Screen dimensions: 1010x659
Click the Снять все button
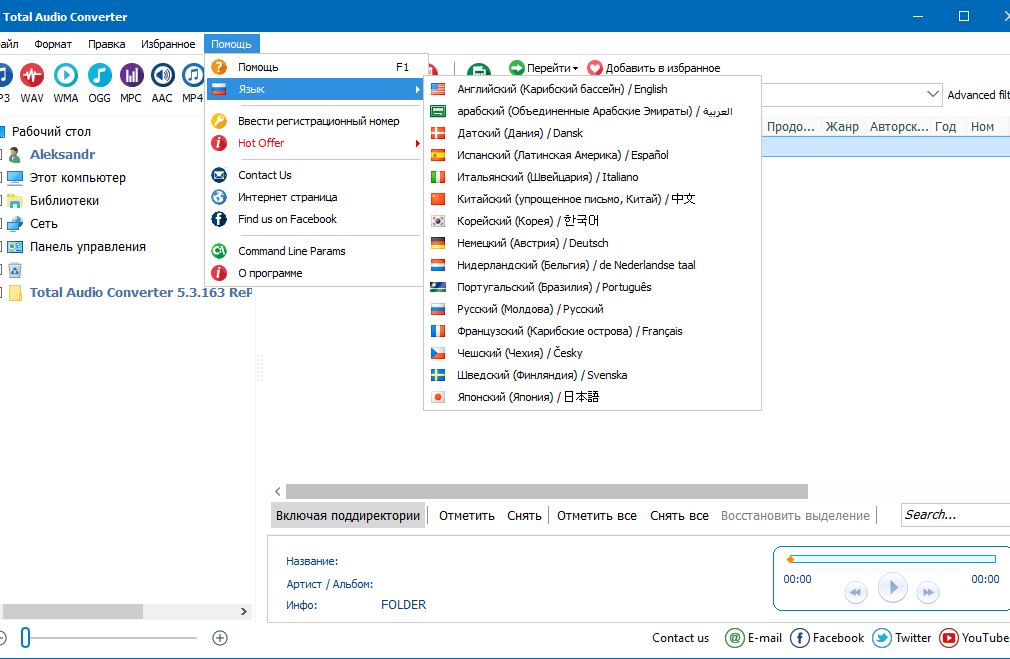pyautogui.click(x=680, y=515)
